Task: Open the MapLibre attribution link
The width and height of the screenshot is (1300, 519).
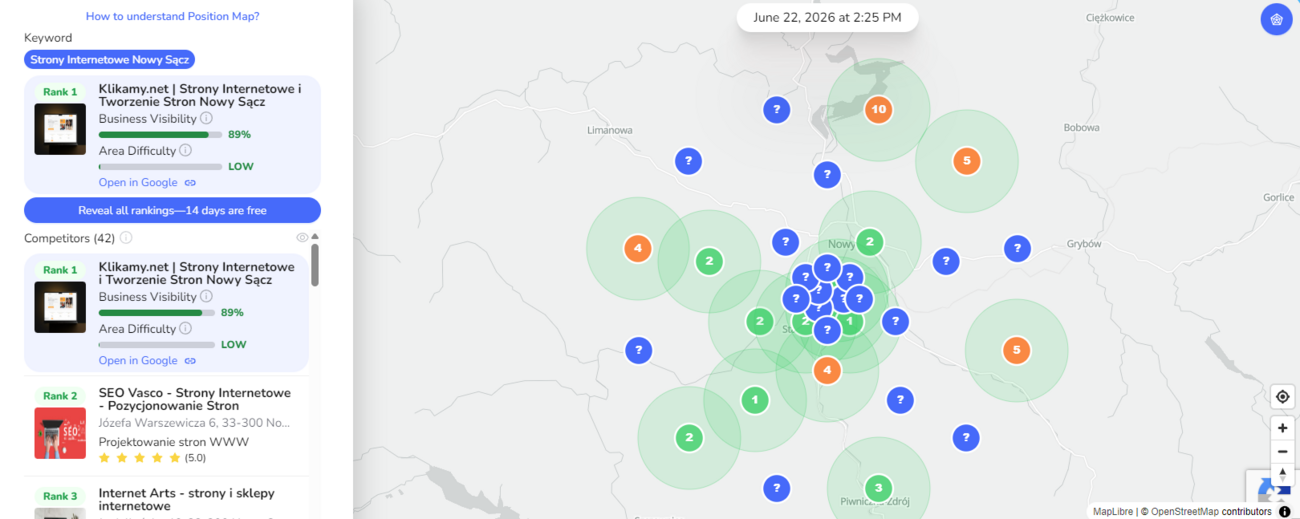Action: [x=1113, y=512]
